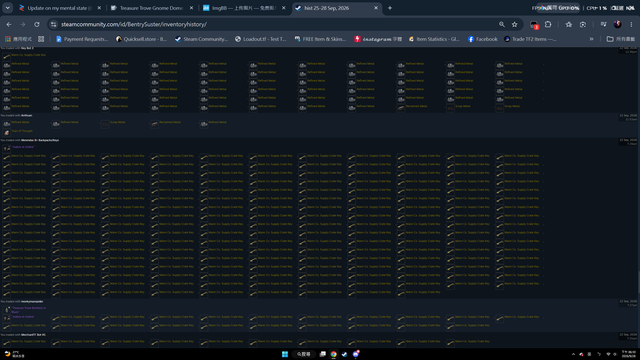This screenshot has width=640, height=360.
Task: Switch to 'Treasure Trove Gnome Dome' tab
Action: [x=151, y=8]
